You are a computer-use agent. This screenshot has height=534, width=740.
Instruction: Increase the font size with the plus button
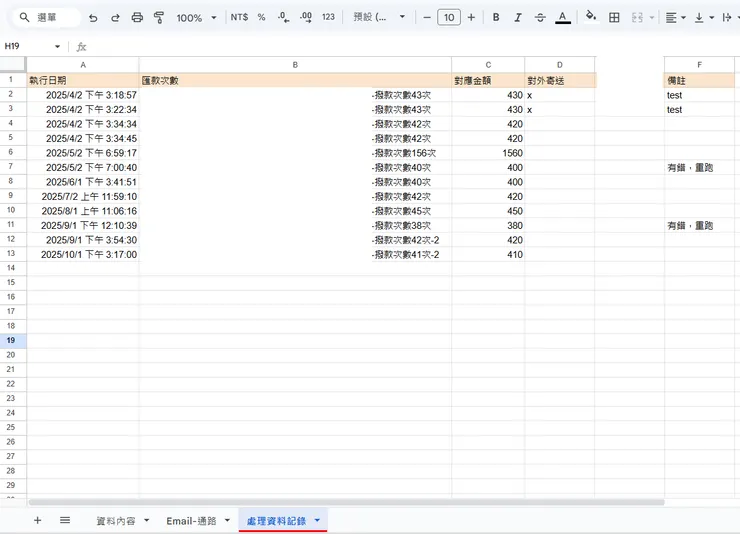(471, 17)
